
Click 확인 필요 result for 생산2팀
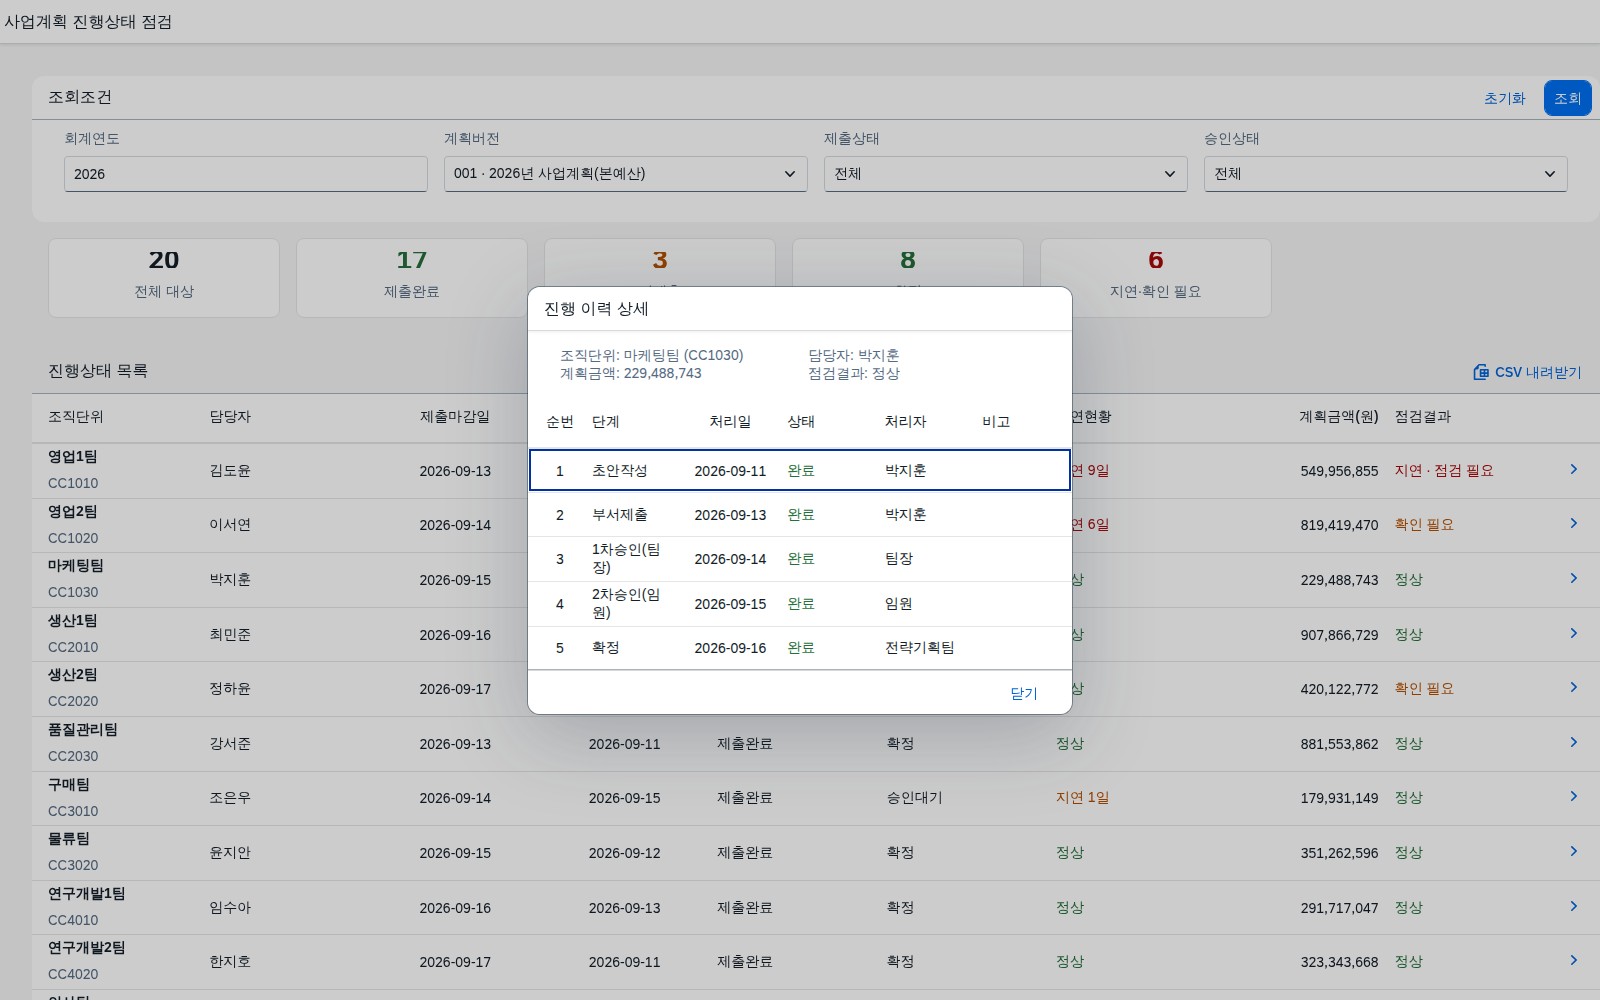(x=1424, y=689)
